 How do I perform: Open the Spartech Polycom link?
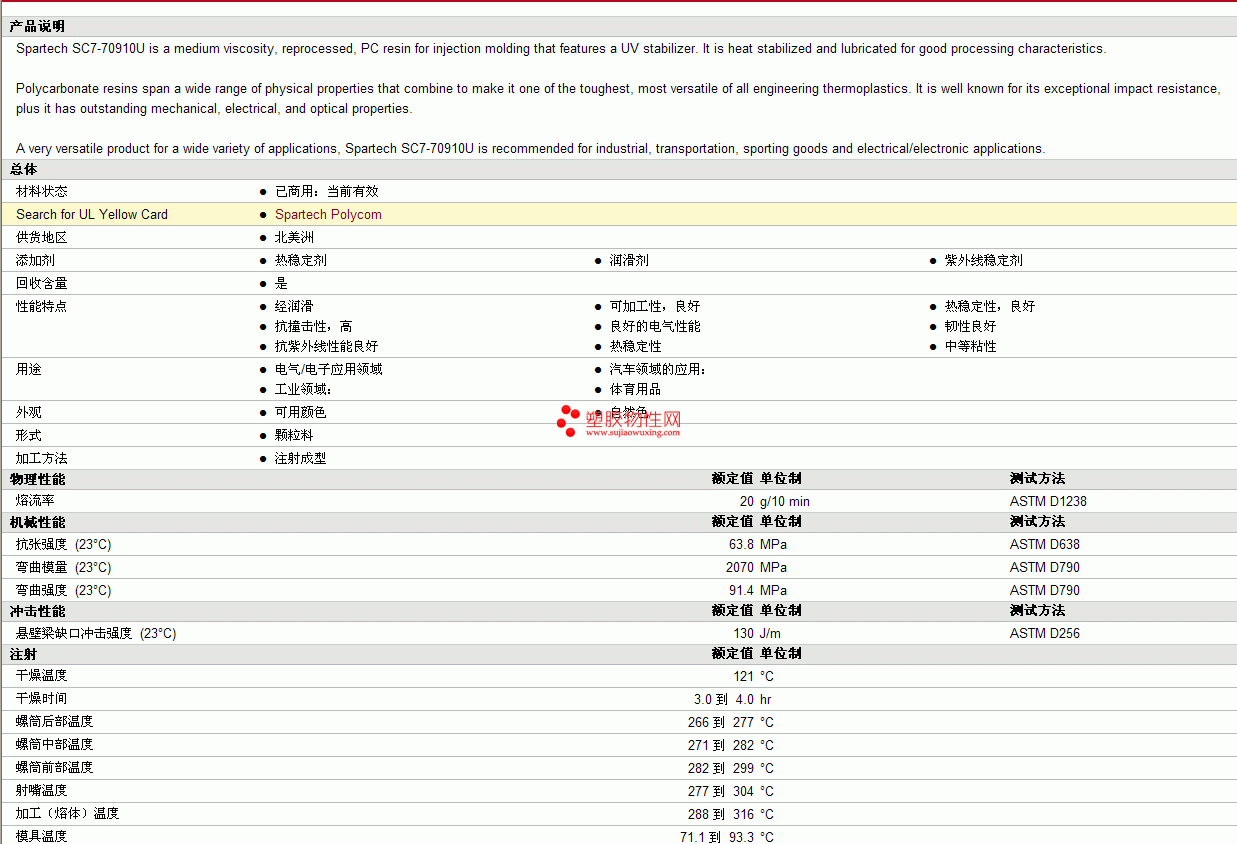pyautogui.click(x=328, y=214)
